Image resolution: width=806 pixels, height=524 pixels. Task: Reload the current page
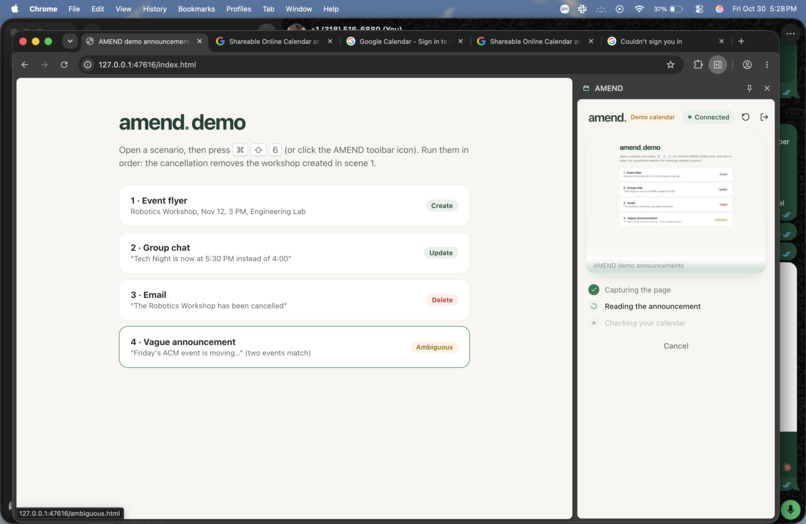[x=64, y=65]
